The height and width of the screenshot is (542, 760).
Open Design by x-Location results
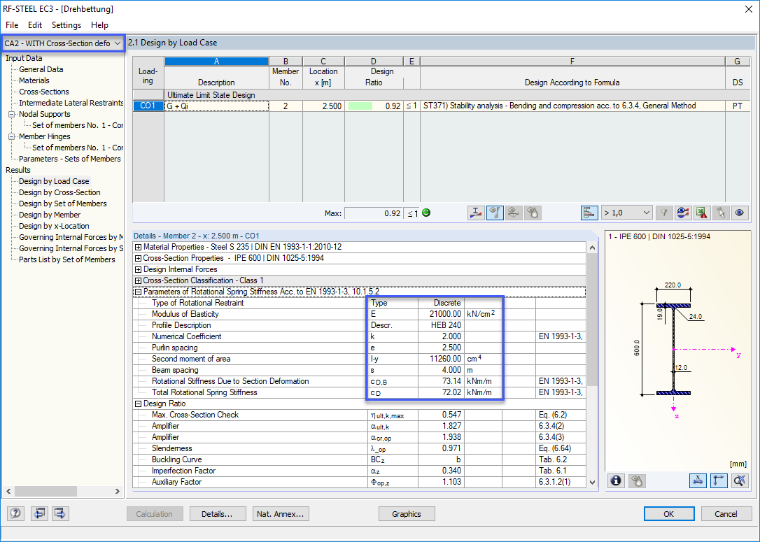coord(54,226)
